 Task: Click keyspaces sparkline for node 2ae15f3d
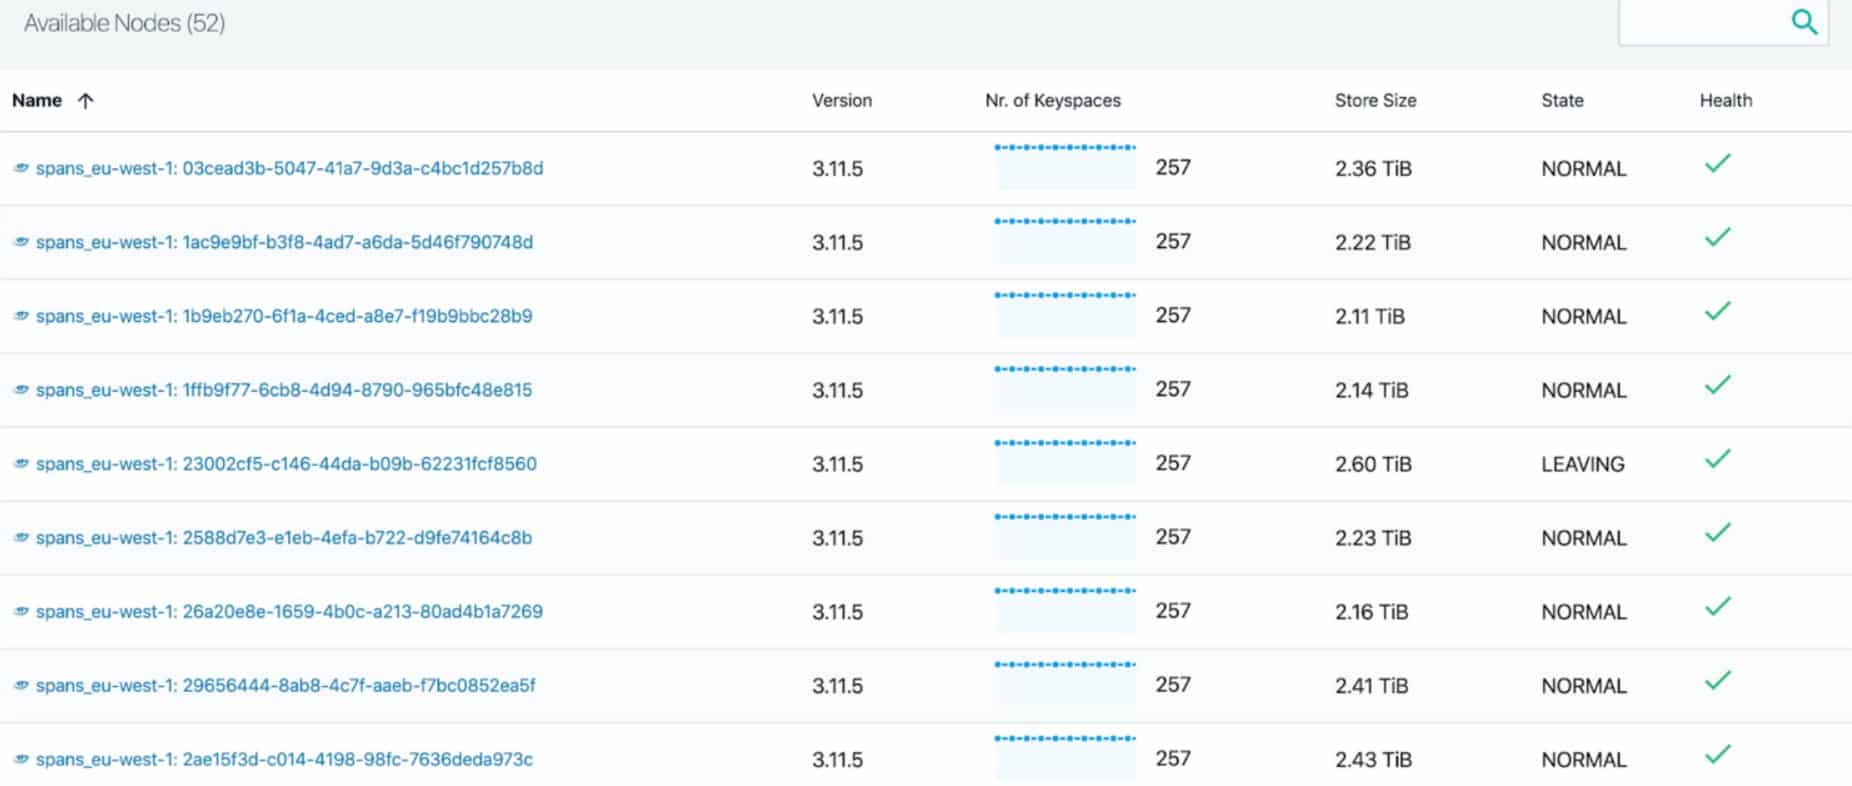[x=1065, y=759]
